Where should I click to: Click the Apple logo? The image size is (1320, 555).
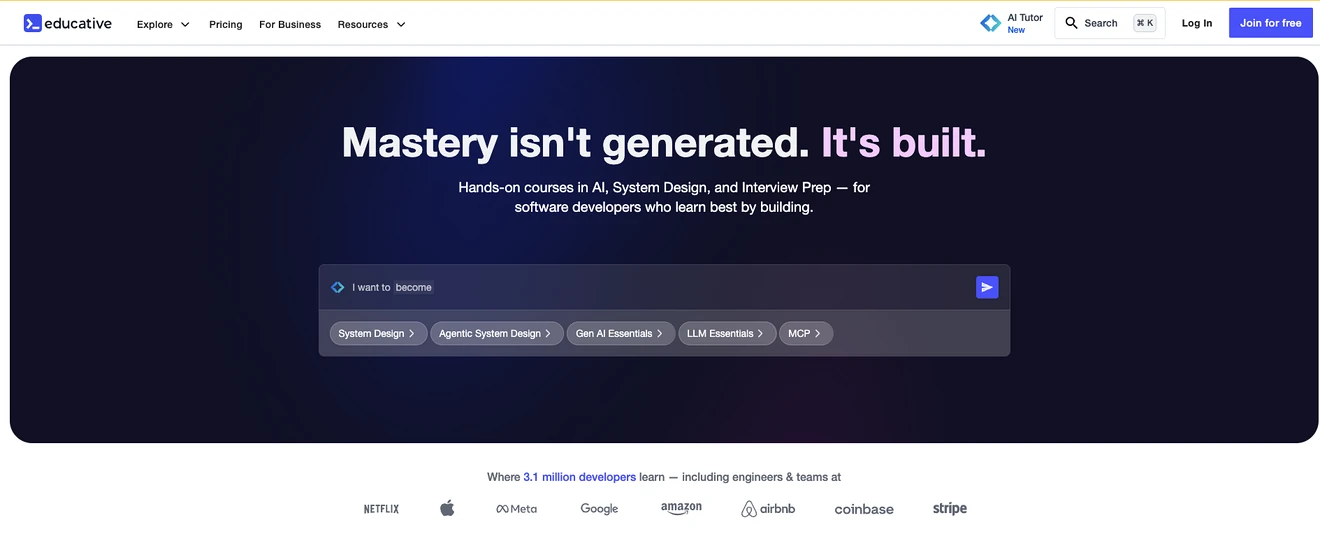coord(447,508)
